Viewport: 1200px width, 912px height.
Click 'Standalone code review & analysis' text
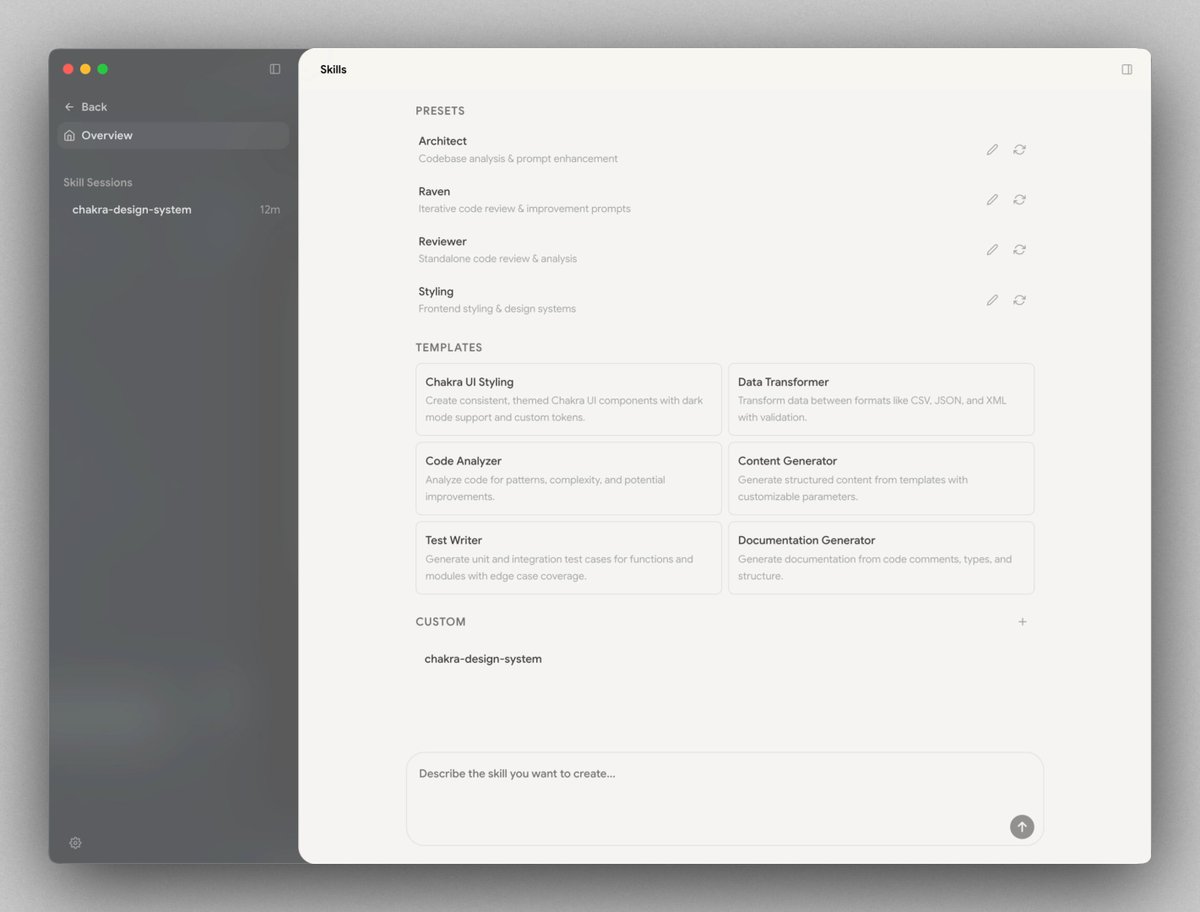497,259
